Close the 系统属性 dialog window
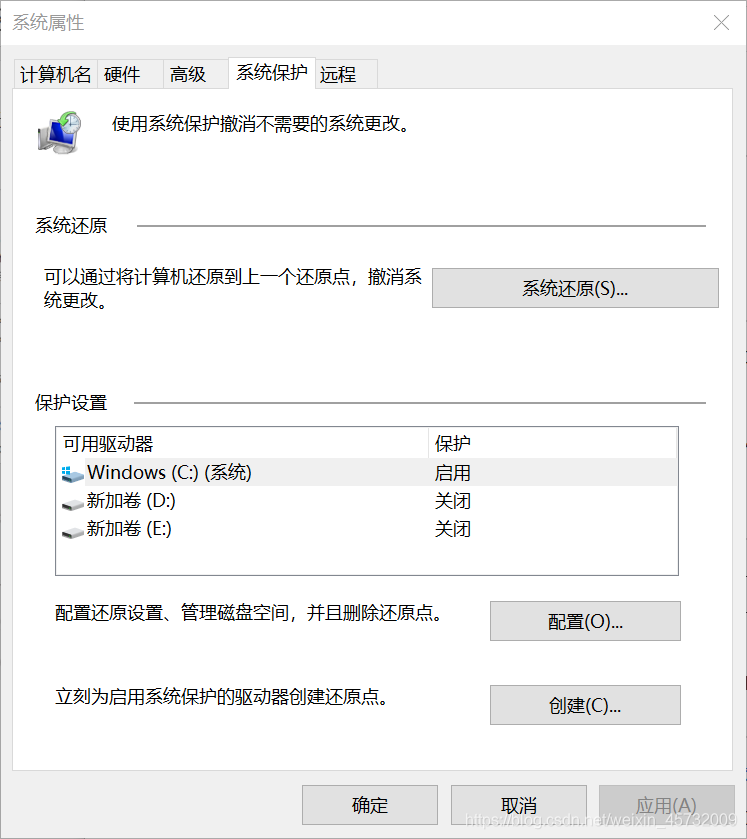 (x=721, y=22)
